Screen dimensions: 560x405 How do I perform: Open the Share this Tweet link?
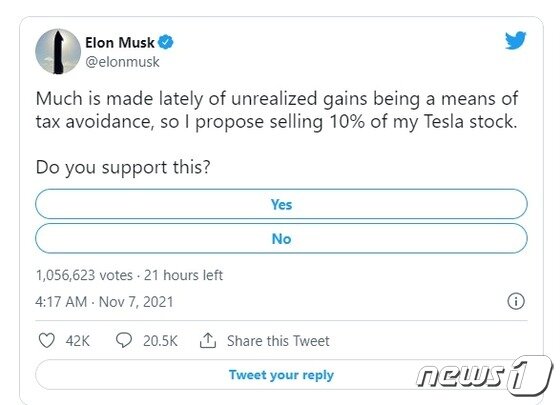click(x=278, y=341)
